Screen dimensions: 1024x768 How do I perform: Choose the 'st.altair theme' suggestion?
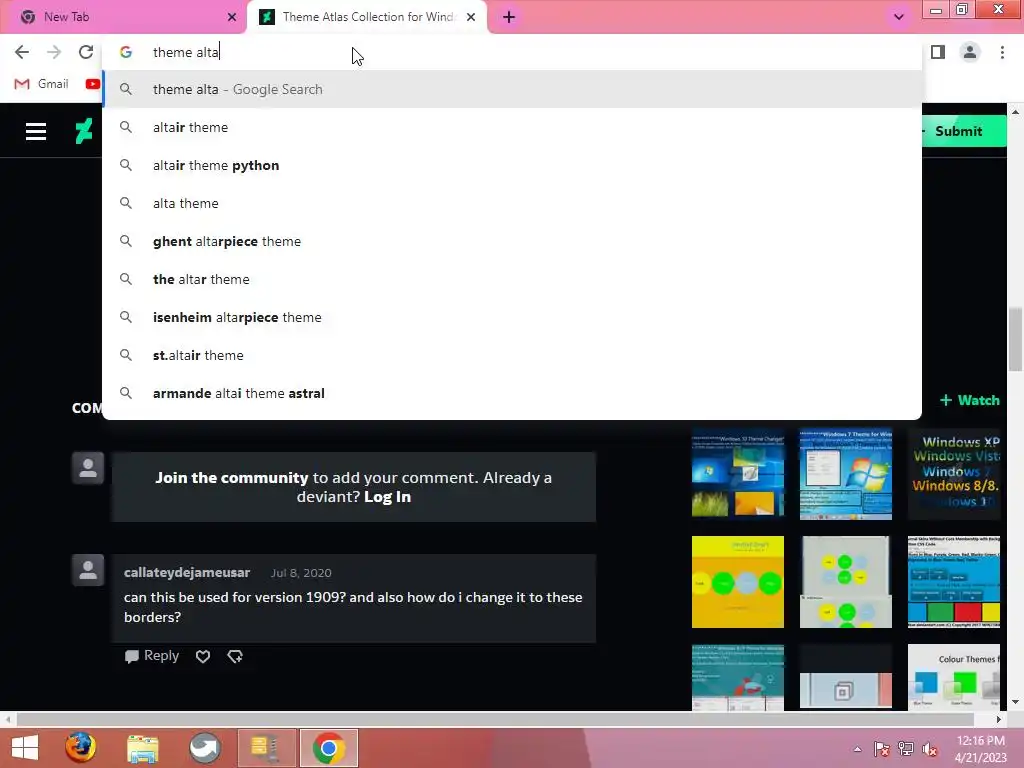(512, 355)
